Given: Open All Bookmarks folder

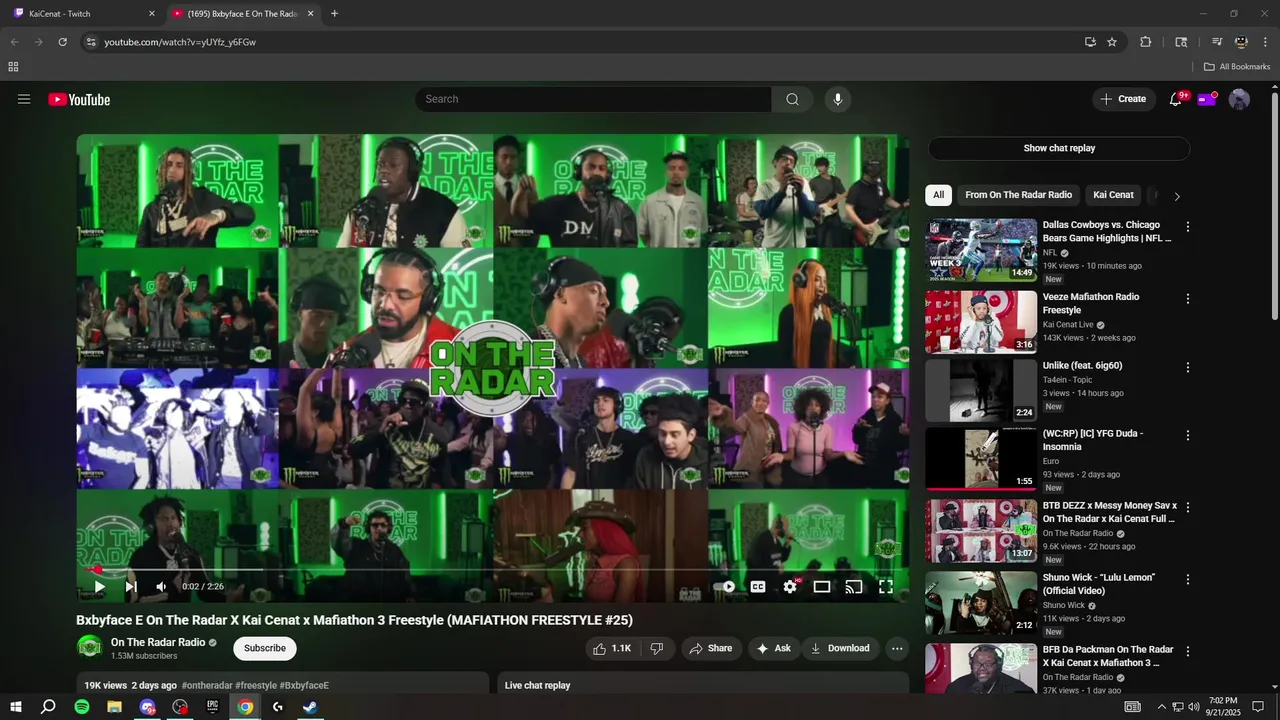Looking at the screenshot, I should pyautogui.click(x=1237, y=67).
